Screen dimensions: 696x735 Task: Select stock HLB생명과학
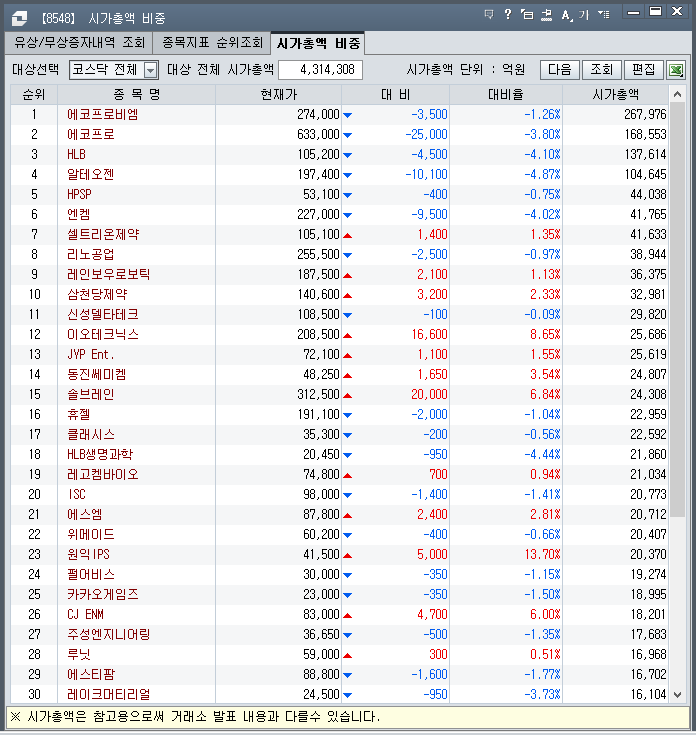(x=100, y=454)
